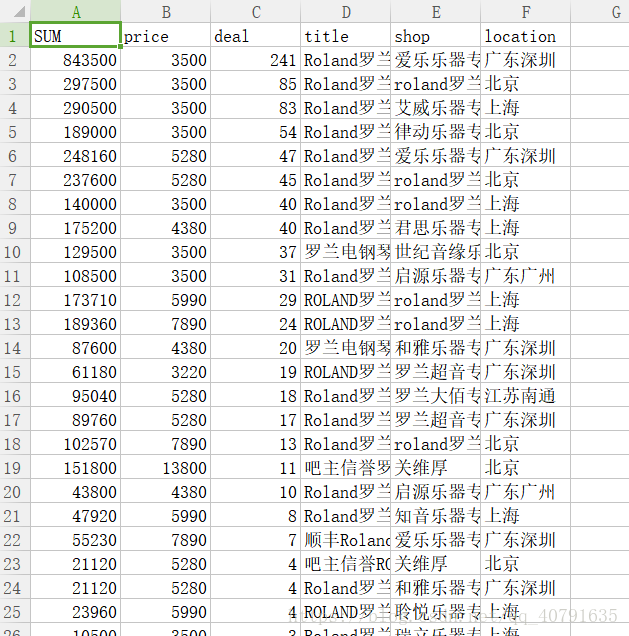Click the title header cell
The width and height of the screenshot is (629, 636).
click(x=346, y=35)
